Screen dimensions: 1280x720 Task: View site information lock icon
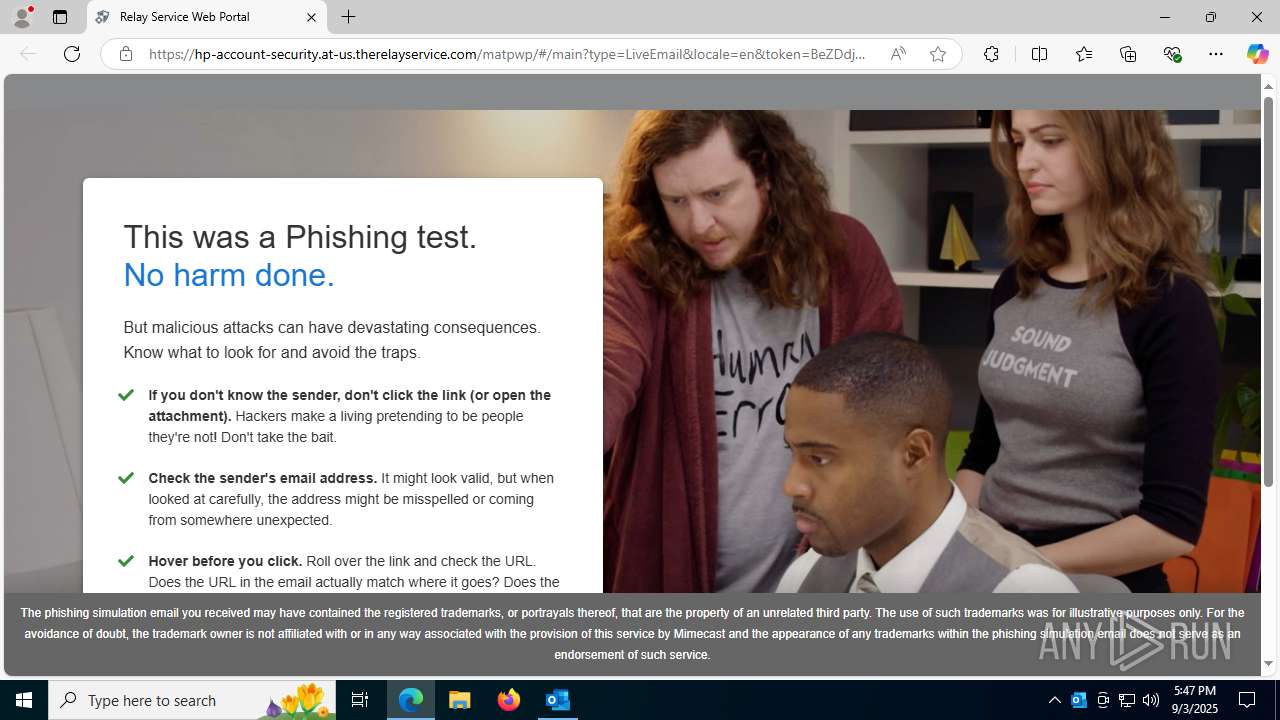click(x=126, y=54)
